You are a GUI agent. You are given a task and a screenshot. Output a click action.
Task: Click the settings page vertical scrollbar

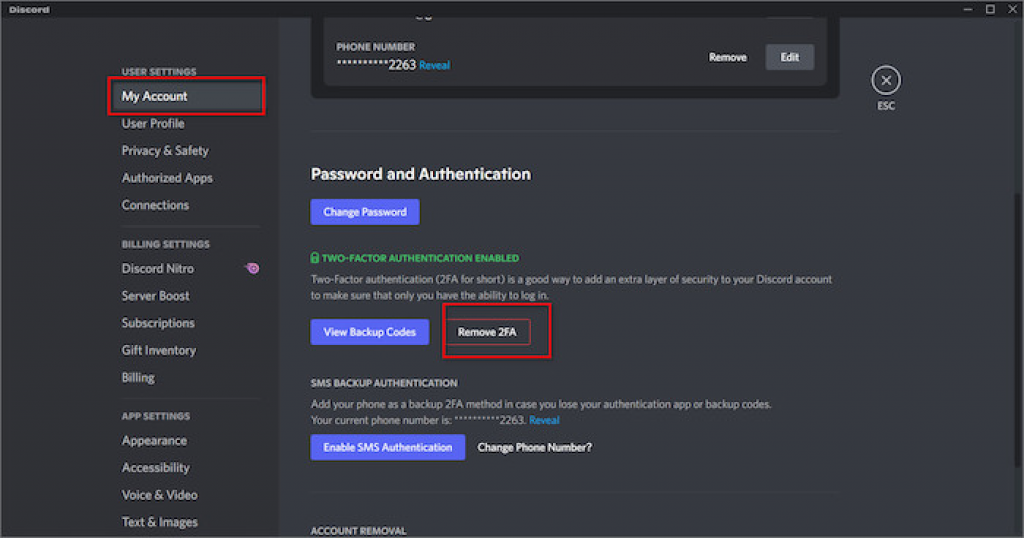1017,330
